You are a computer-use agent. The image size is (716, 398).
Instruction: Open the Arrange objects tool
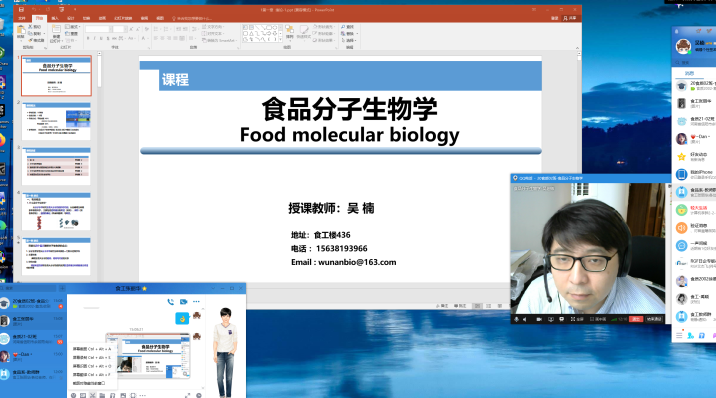290,33
